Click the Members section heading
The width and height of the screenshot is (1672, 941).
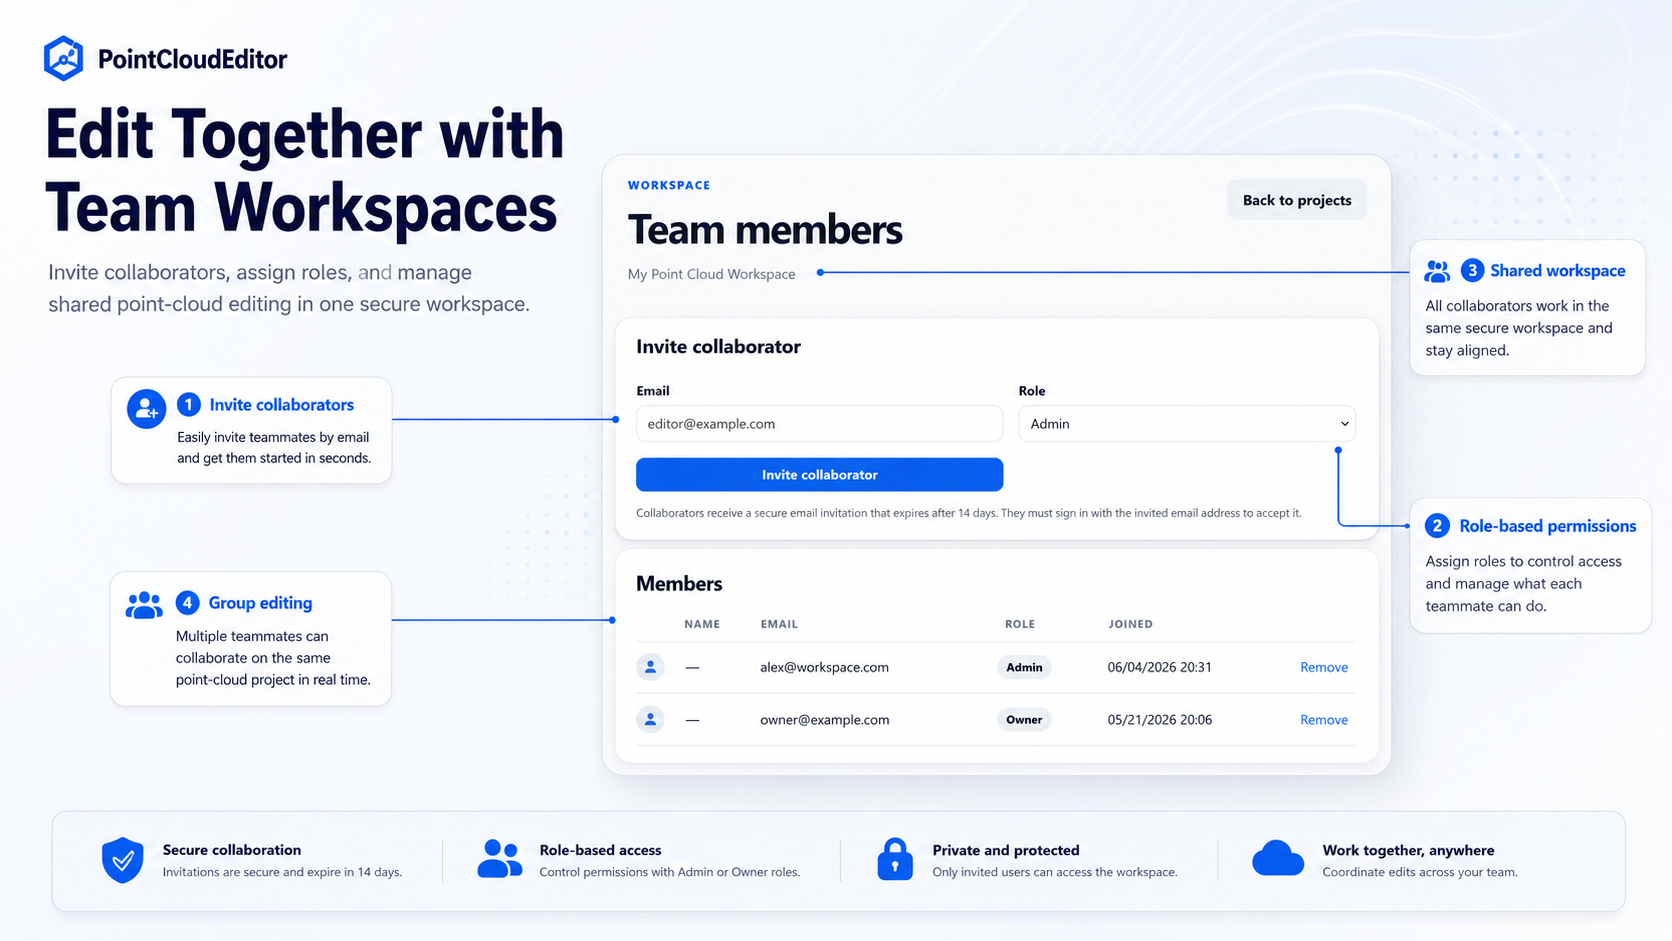click(679, 584)
